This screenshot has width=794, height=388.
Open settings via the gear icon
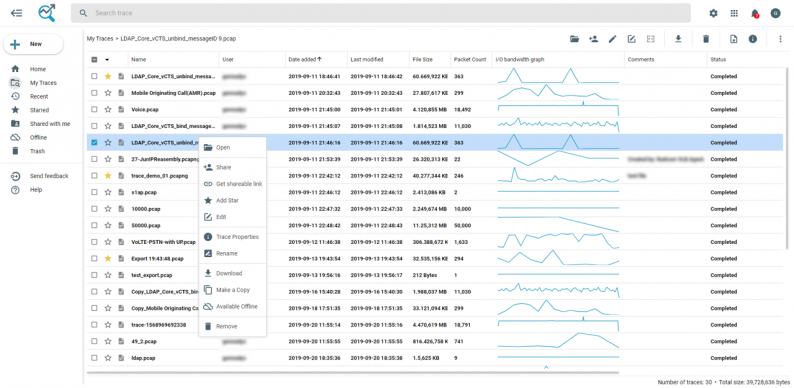(x=713, y=13)
